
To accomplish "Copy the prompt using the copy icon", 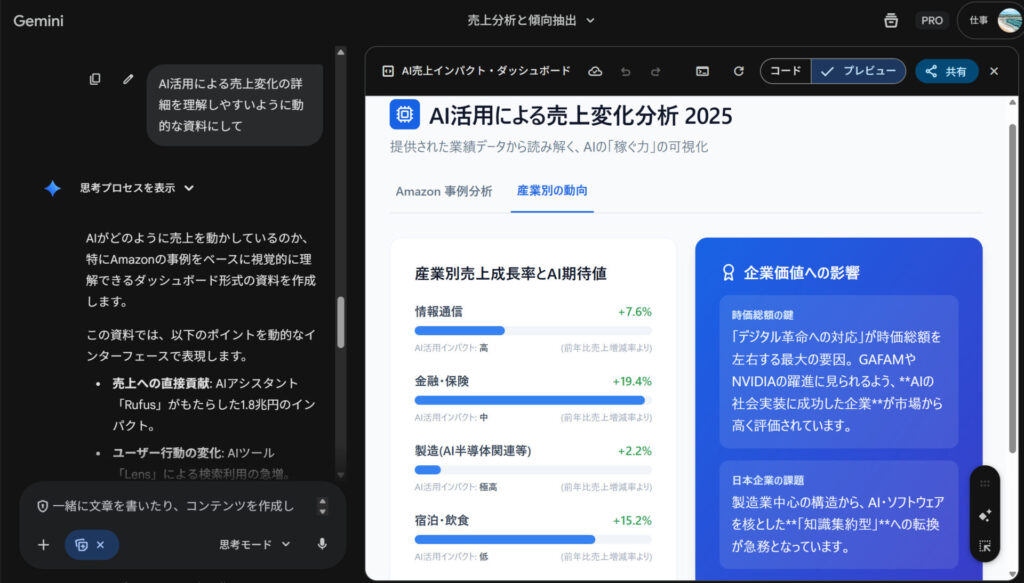I will coord(95,79).
